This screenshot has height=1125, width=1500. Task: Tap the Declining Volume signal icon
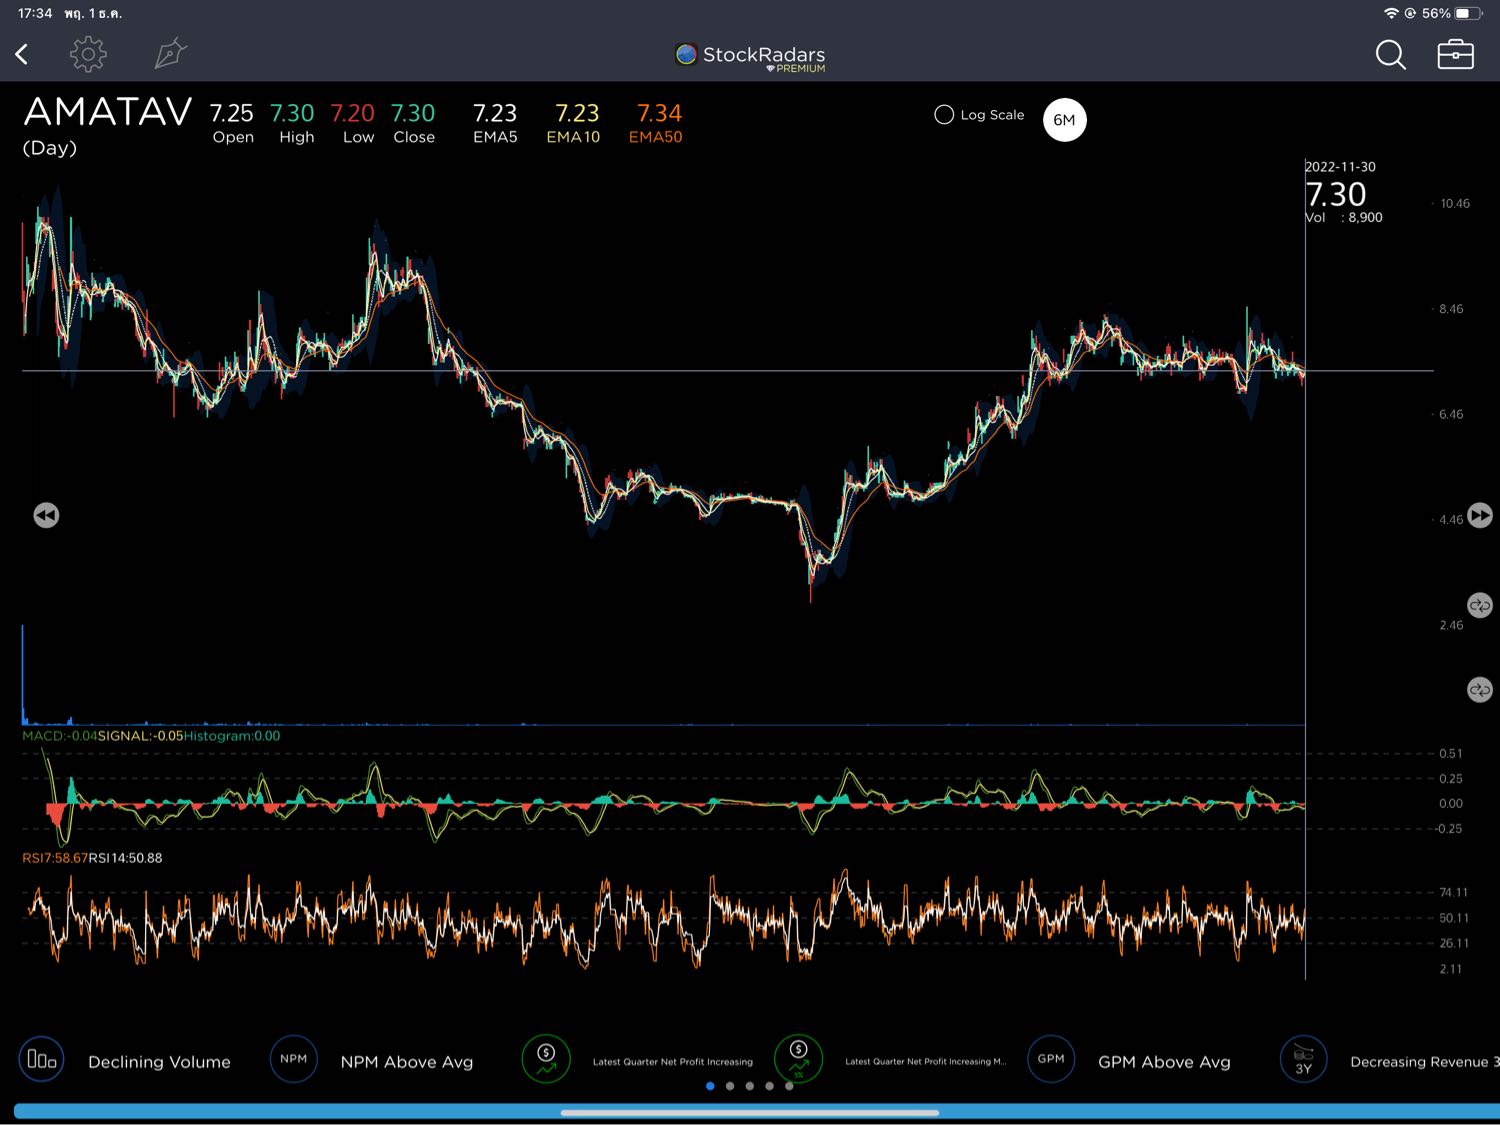pos(42,1059)
